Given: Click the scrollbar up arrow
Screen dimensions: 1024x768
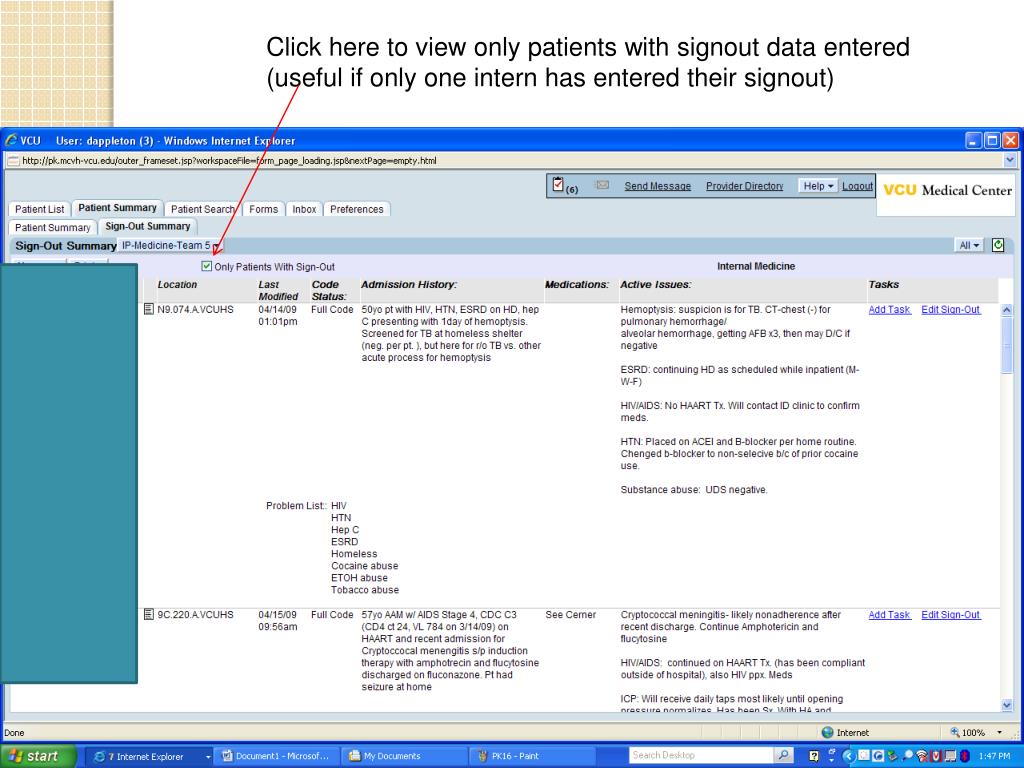Looking at the screenshot, I should click(1006, 310).
